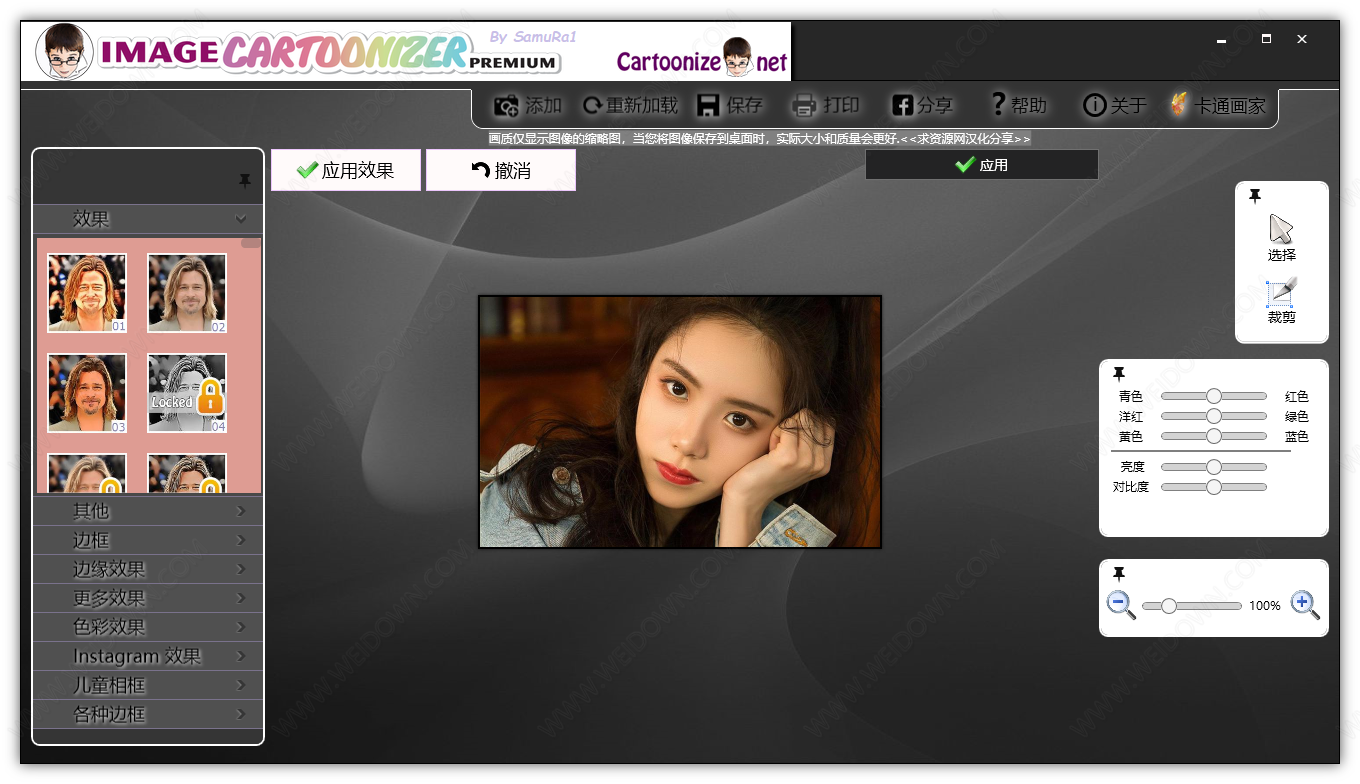Click the Cartoonize.net logo link
The height and width of the screenshot is (784, 1360).
coord(702,59)
